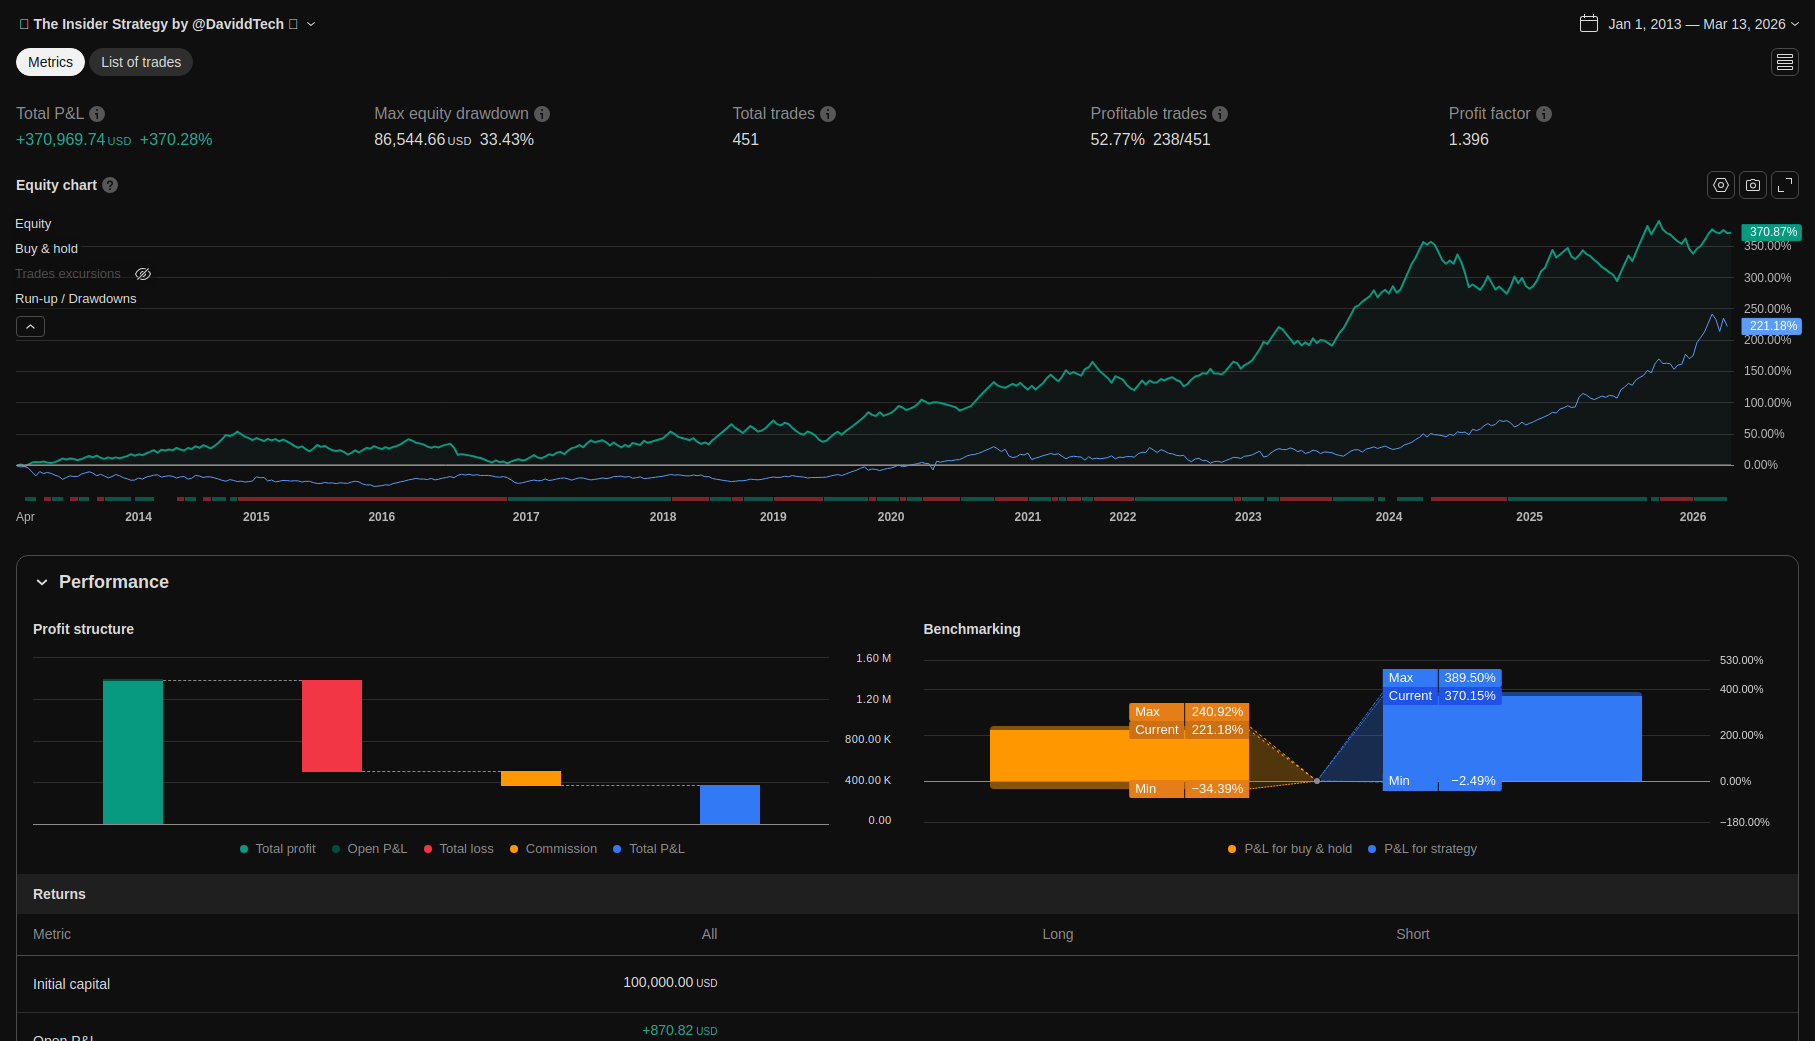Screen dimensions: 1815x1041
Task: Click the stacked layout icon below date range
Action: pyautogui.click(x=1785, y=62)
